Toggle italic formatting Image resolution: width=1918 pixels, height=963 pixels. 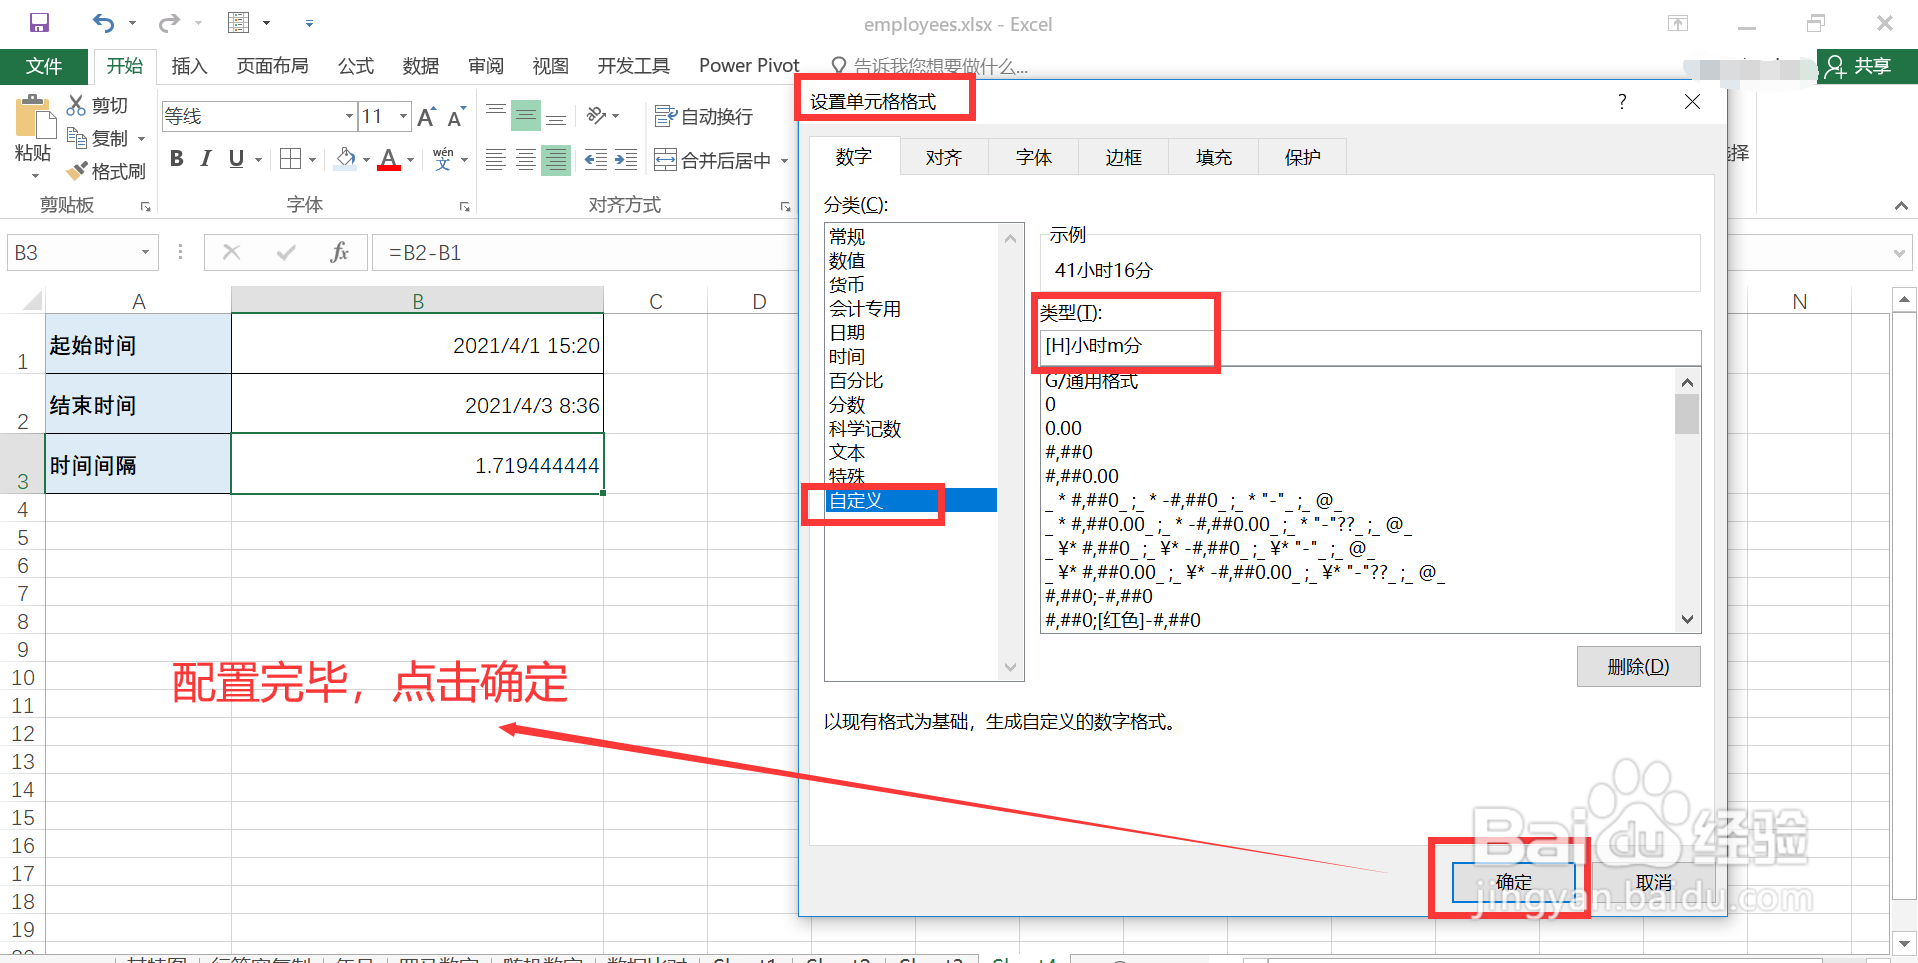[x=205, y=158]
